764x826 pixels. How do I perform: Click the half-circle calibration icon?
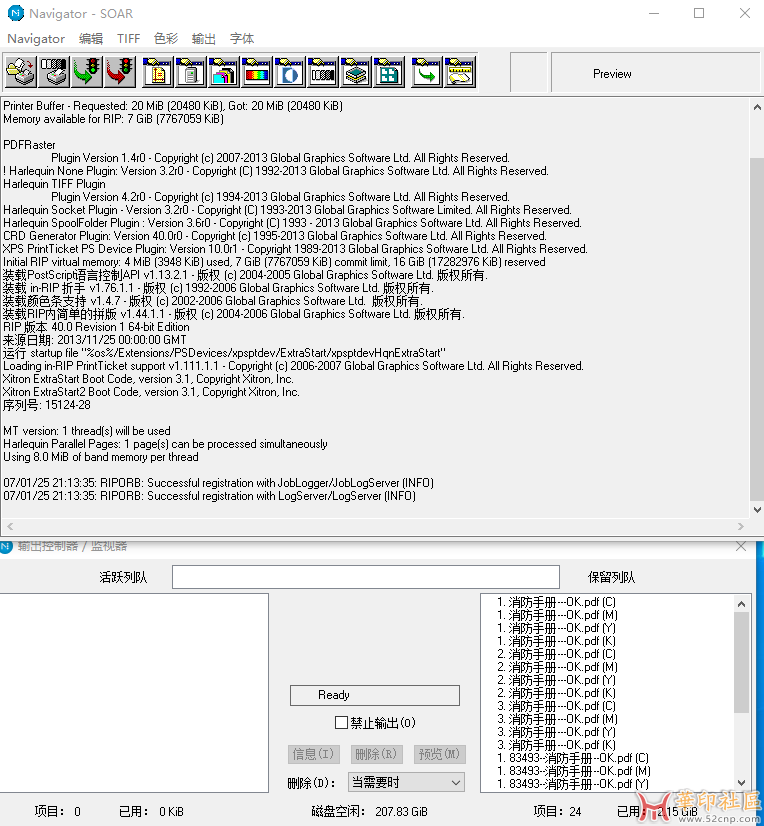289,72
